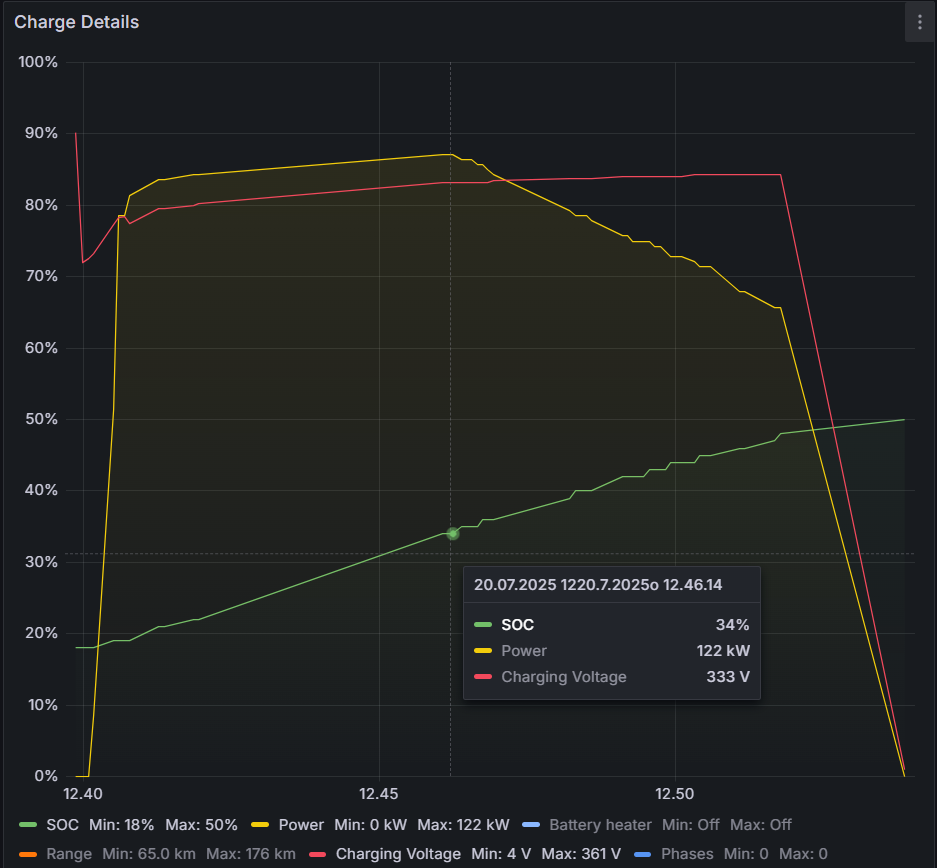The image size is (937, 868).
Task: Show the Battery heater series
Action: (600, 825)
